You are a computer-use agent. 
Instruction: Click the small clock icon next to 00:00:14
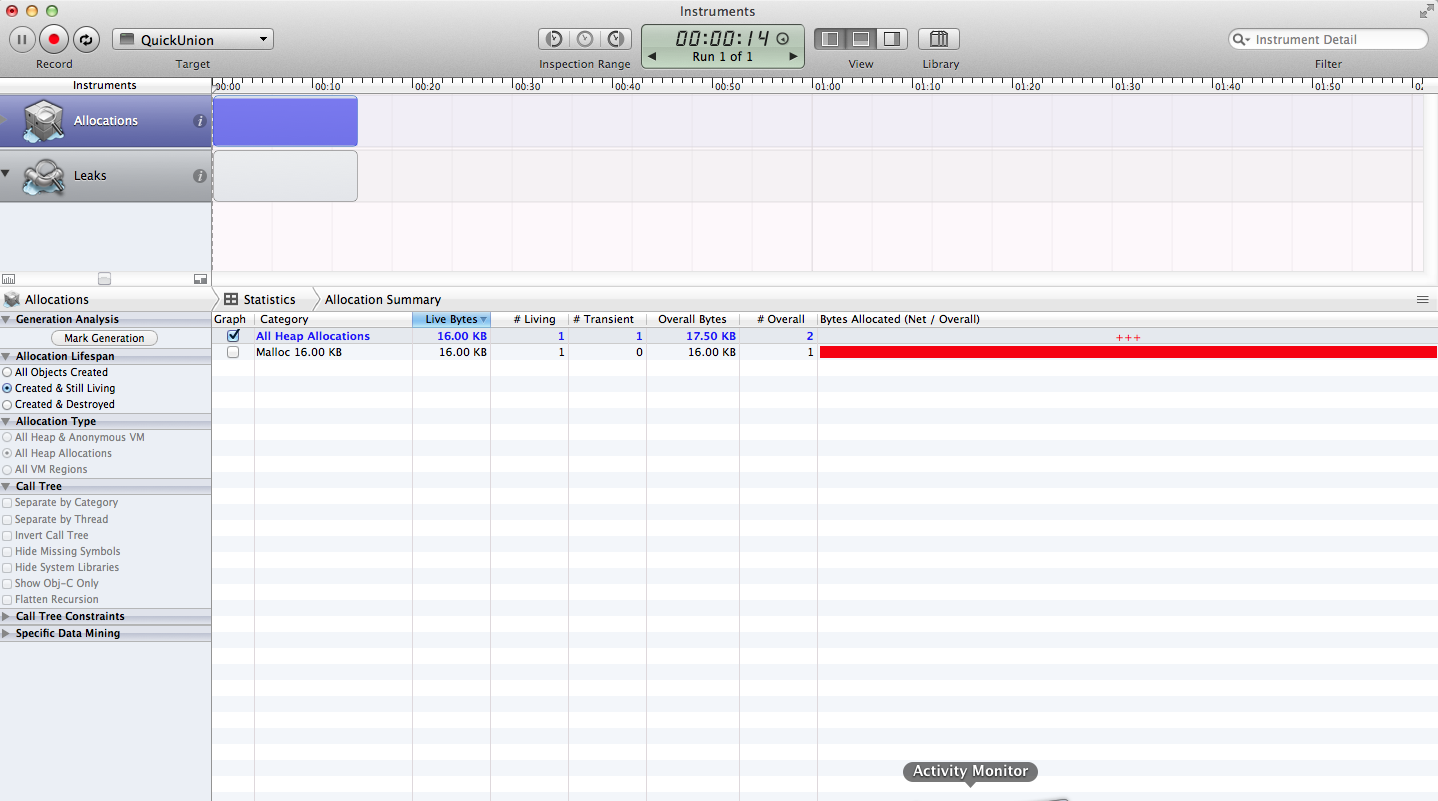point(783,39)
